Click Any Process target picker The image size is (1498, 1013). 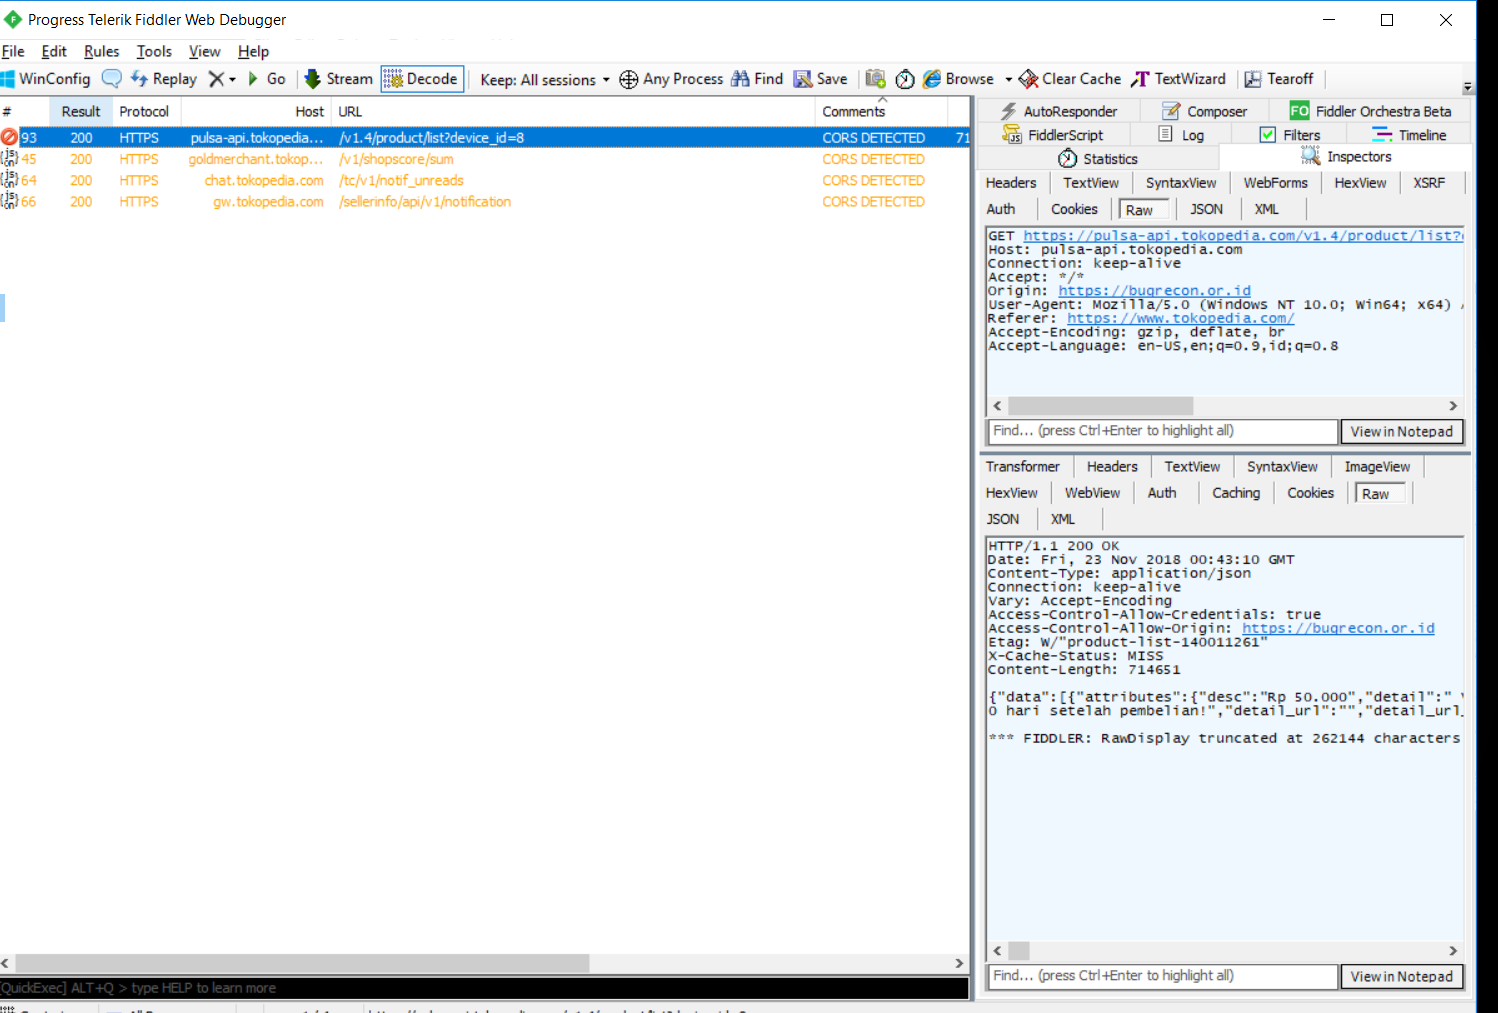(x=671, y=79)
